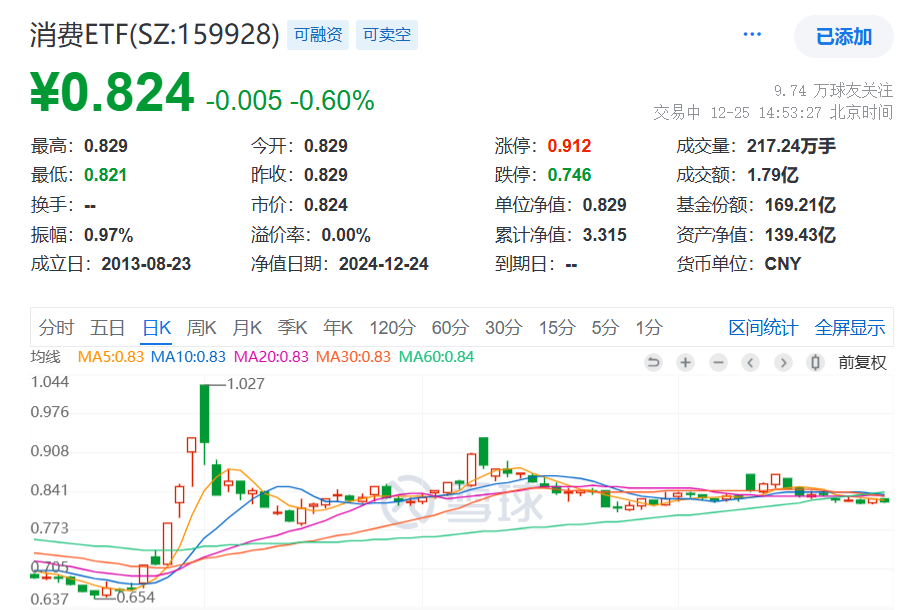Click the candlestick chart style icon
Image resolution: width=924 pixels, height=610 pixels.
pos(815,362)
